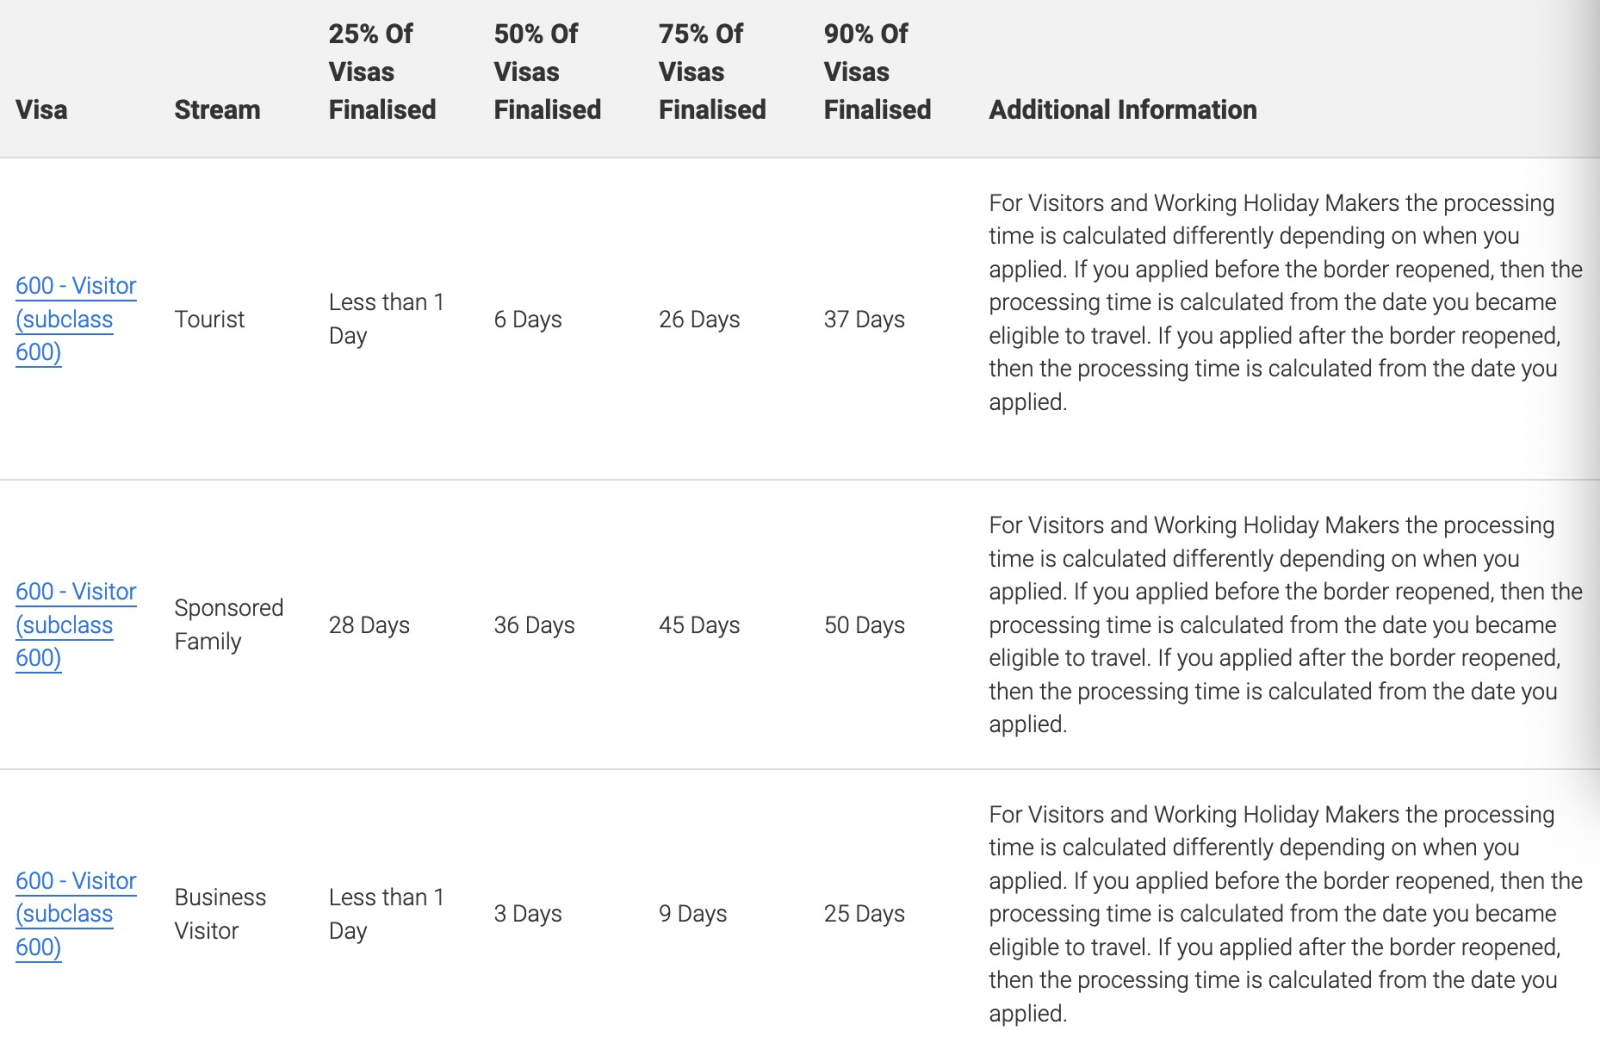This screenshot has width=1600, height=1037.
Task: Click the 75% Of Visas Finalised header
Action: [712, 72]
